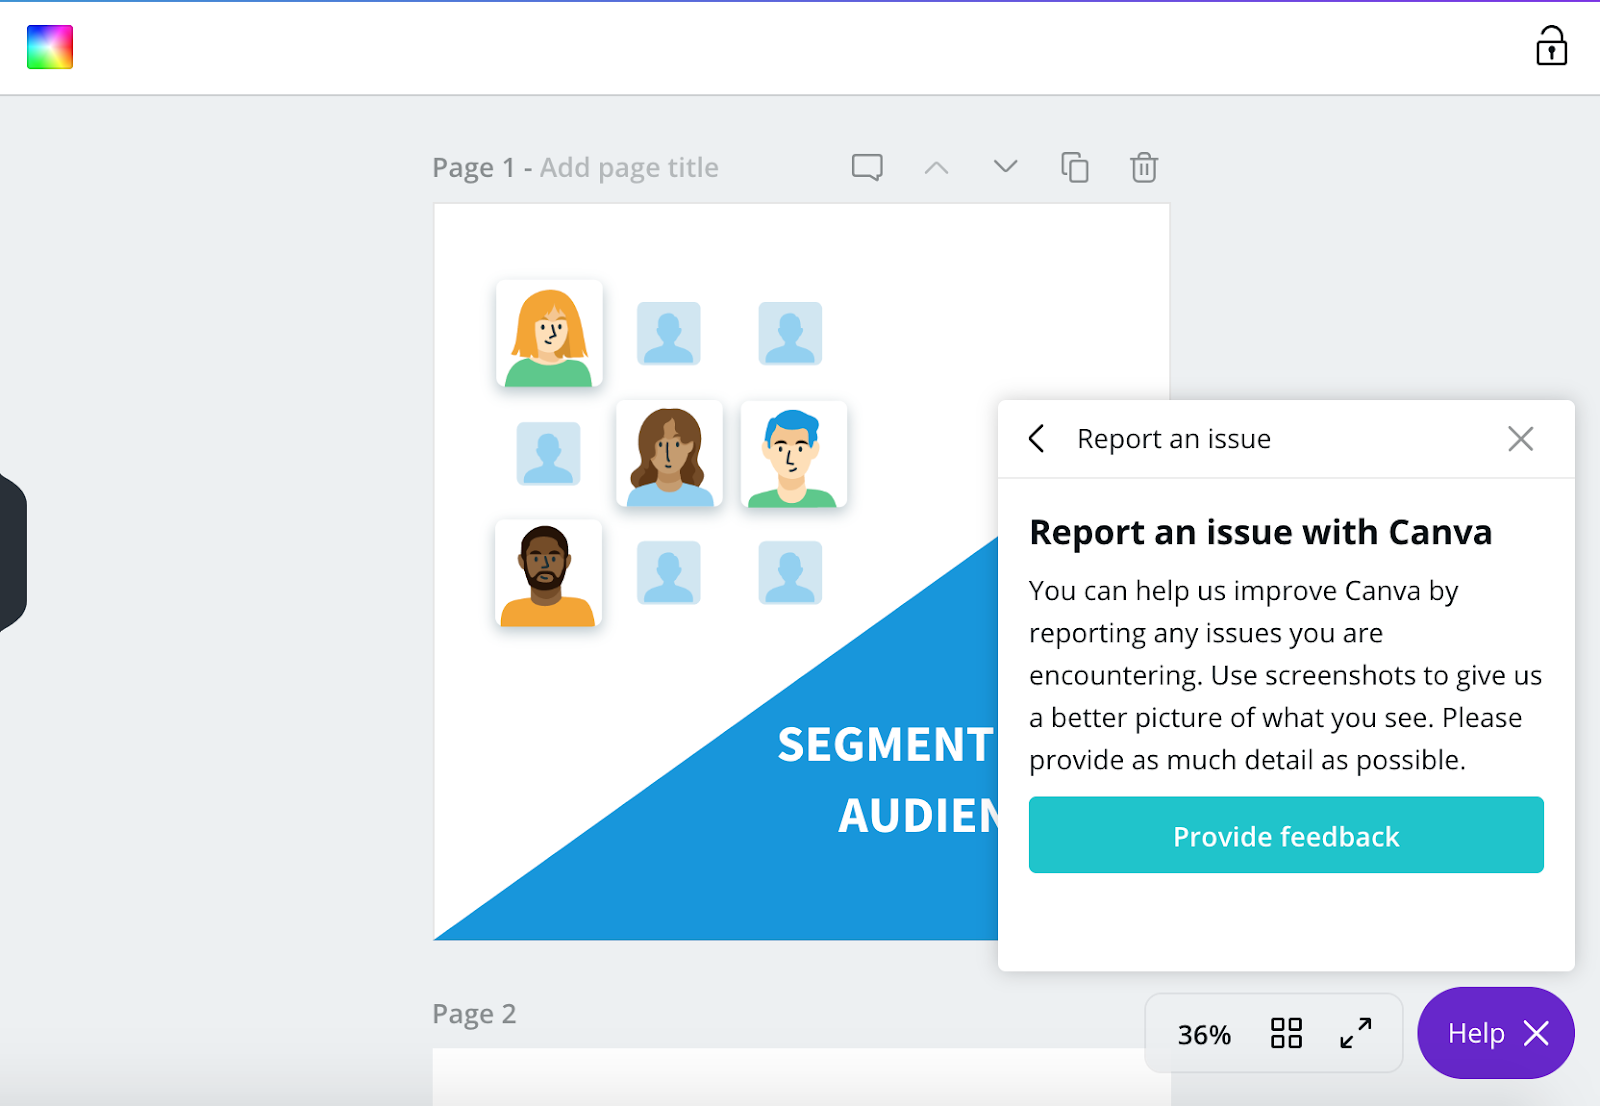
Task: Click the Add page title field
Action: tap(629, 167)
